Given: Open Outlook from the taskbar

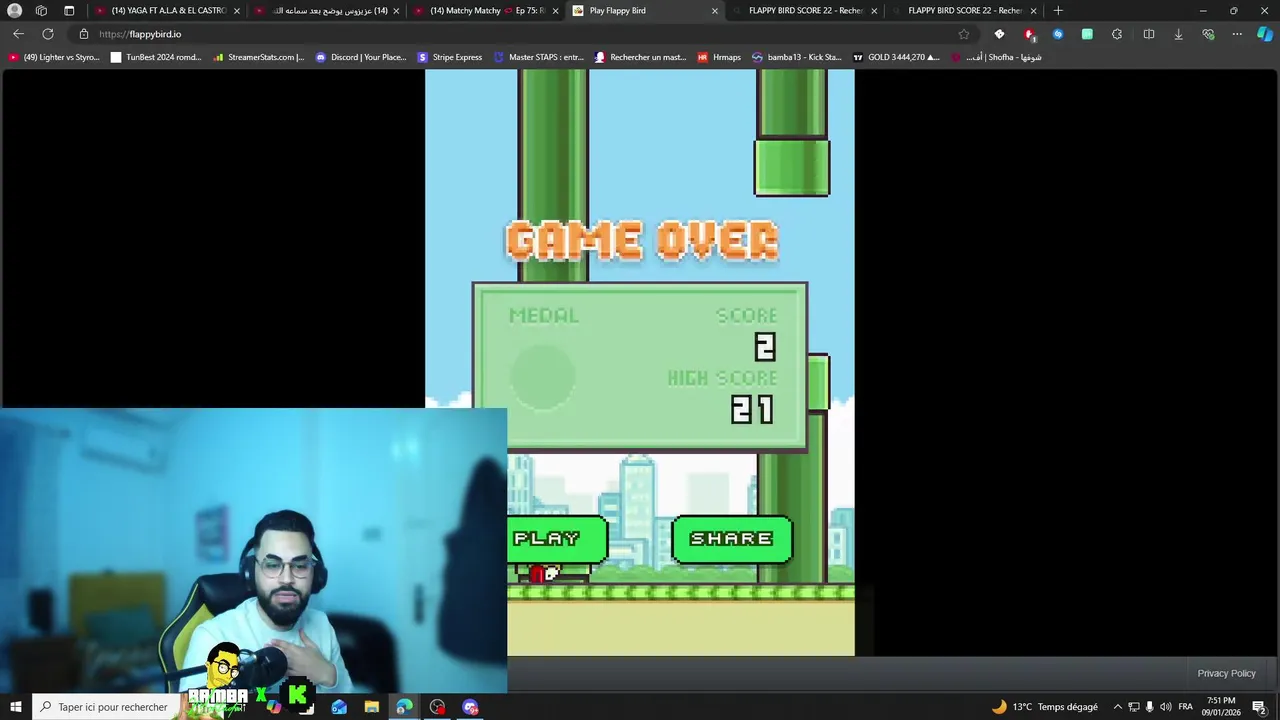Looking at the screenshot, I should 339,707.
